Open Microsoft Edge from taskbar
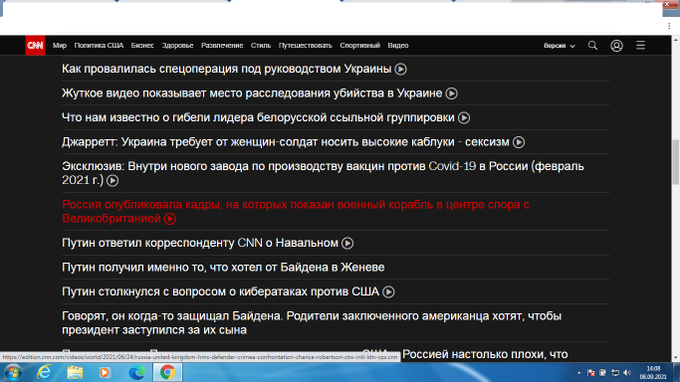This screenshot has height=382, width=680. point(136,372)
